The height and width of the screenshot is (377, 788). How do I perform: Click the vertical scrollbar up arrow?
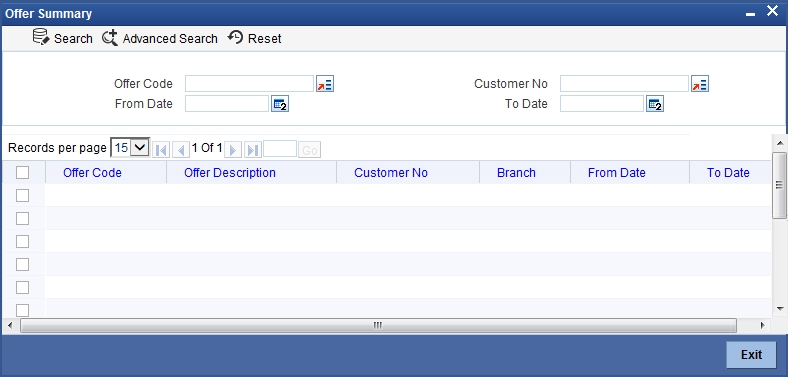tap(779, 143)
